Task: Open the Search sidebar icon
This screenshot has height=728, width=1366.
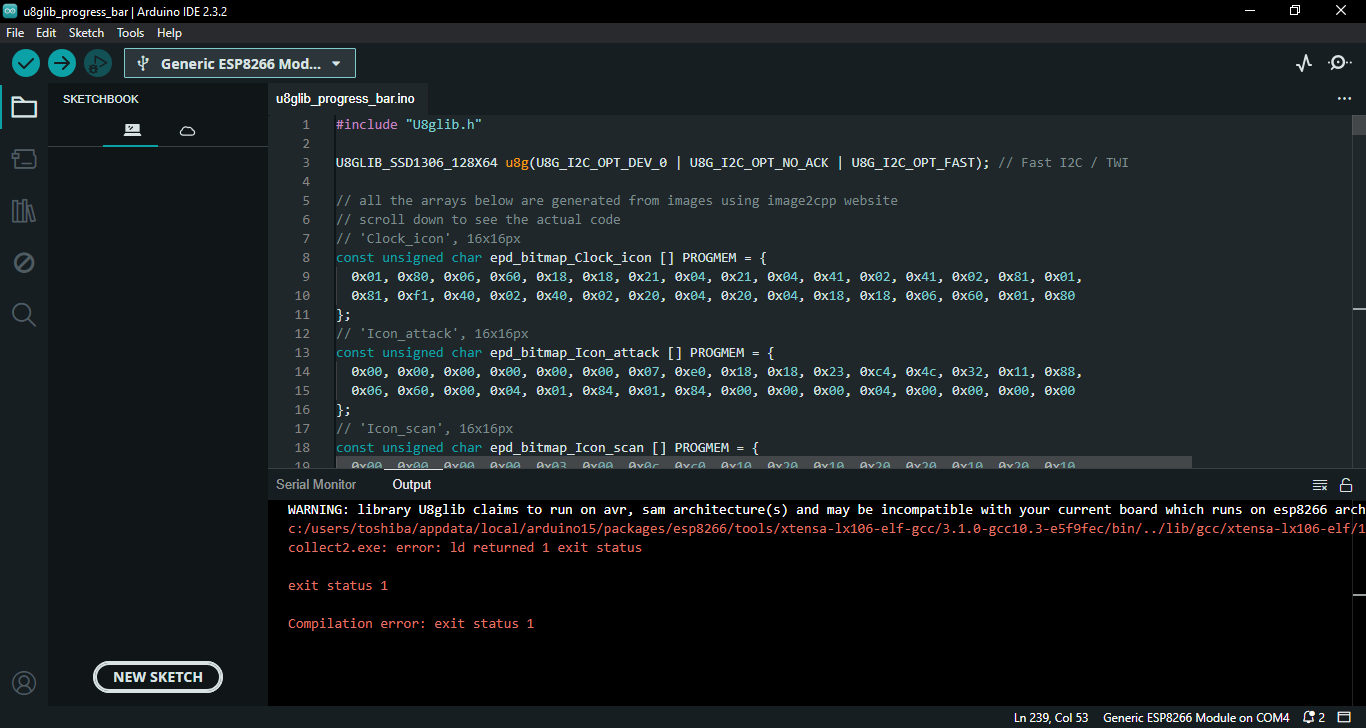Action: [x=24, y=315]
